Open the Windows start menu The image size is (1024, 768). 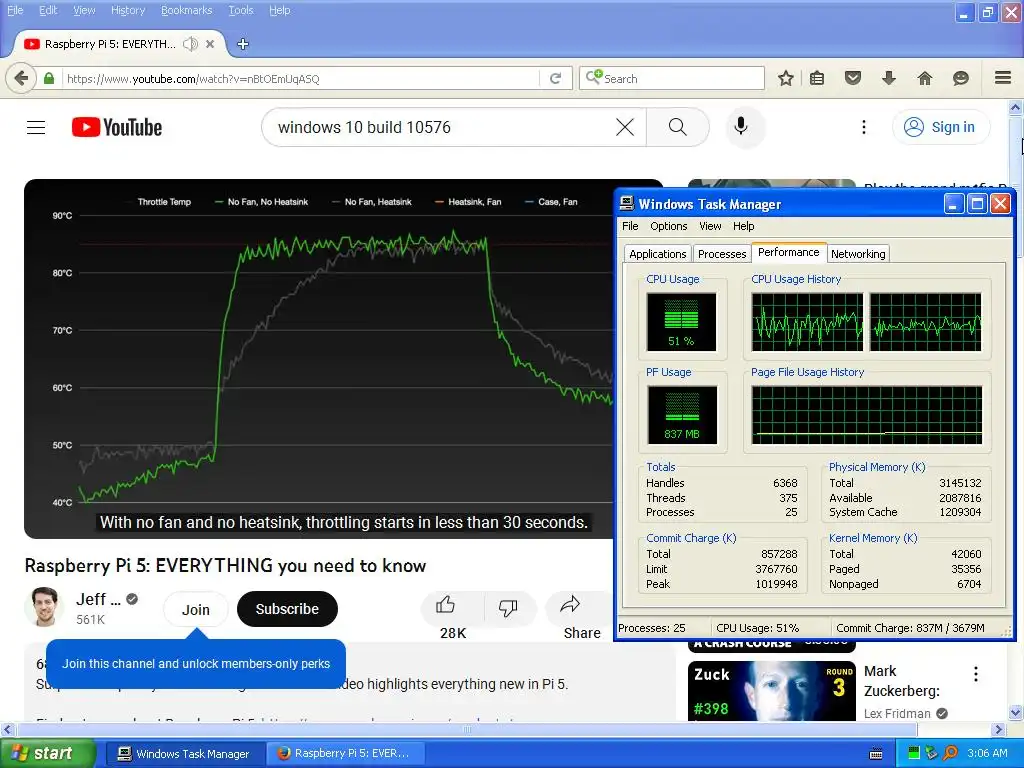tap(47, 753)
